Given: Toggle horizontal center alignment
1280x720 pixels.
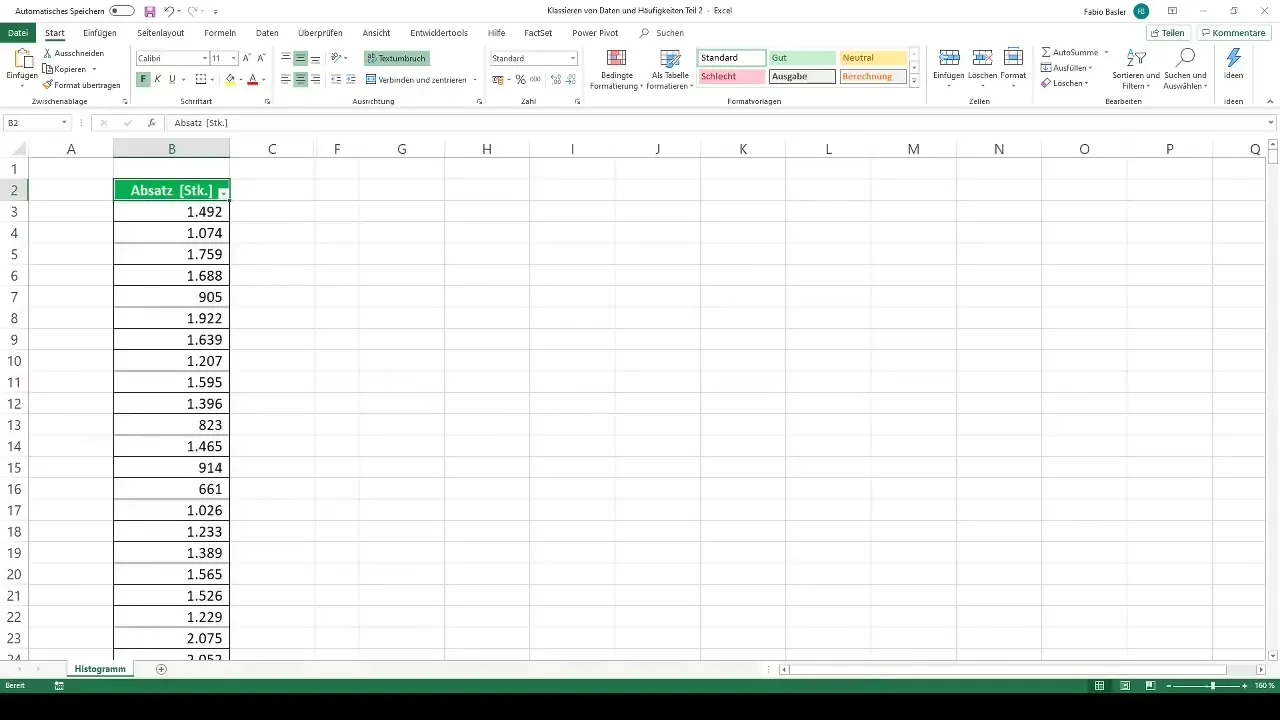Looking at the screenshot, I should (301, 79).
